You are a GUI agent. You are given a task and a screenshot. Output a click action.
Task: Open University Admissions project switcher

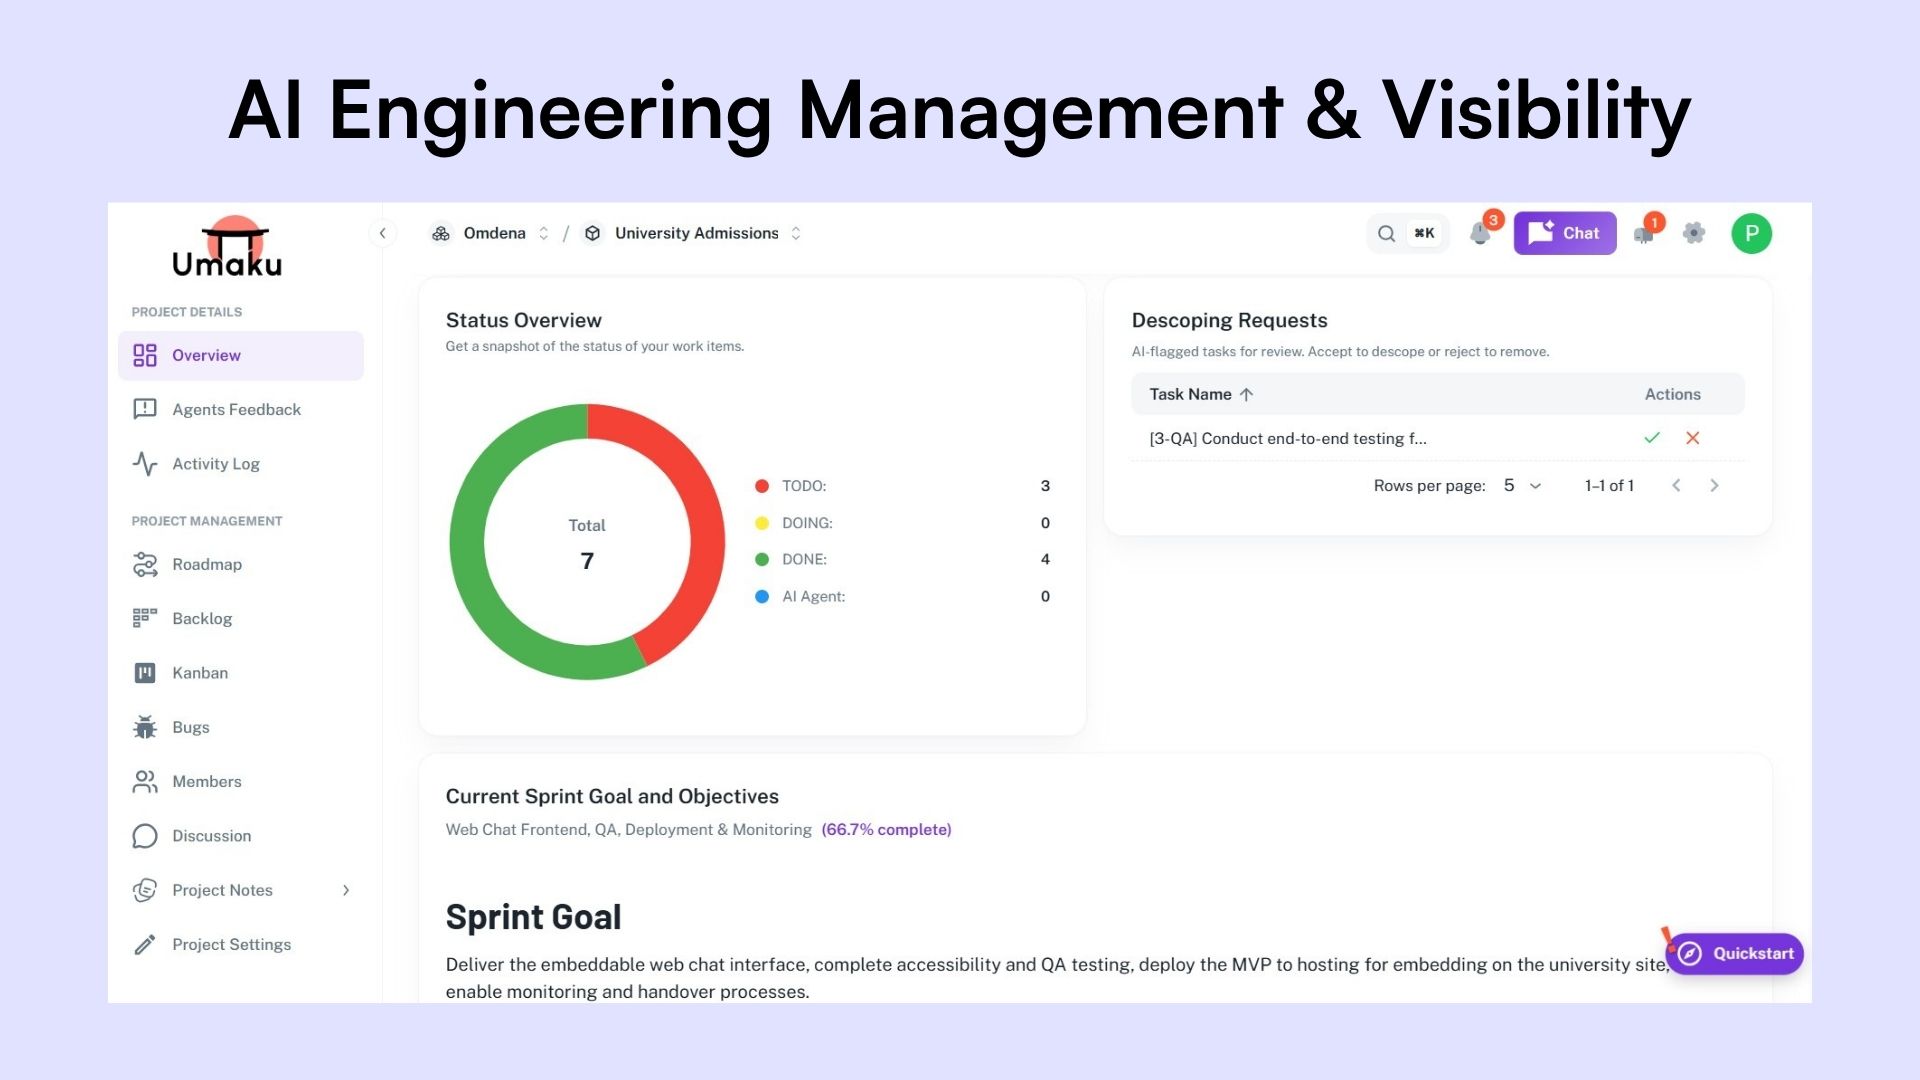pyautogui.click(x=796, y=234)
